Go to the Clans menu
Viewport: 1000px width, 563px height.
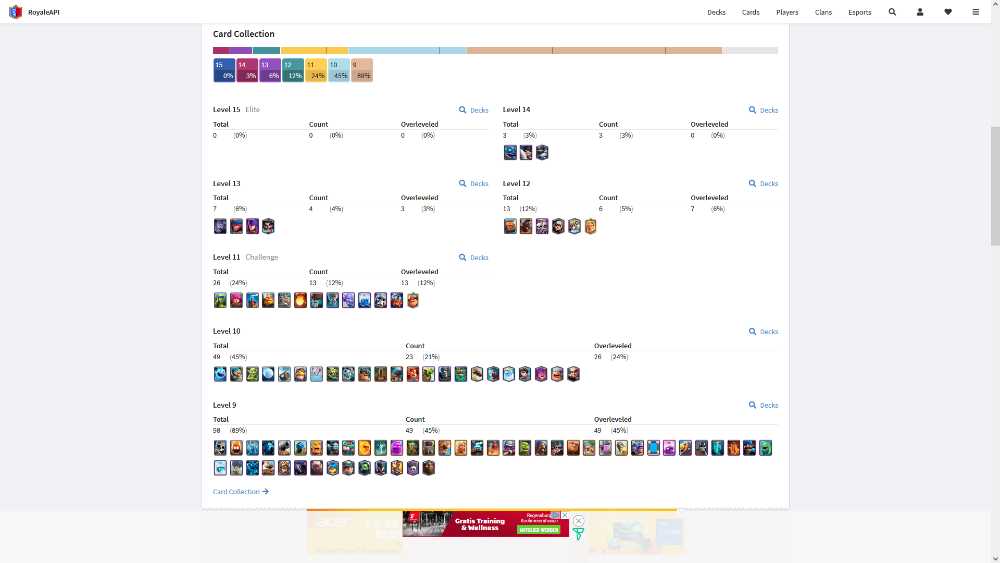pos(823,12)
